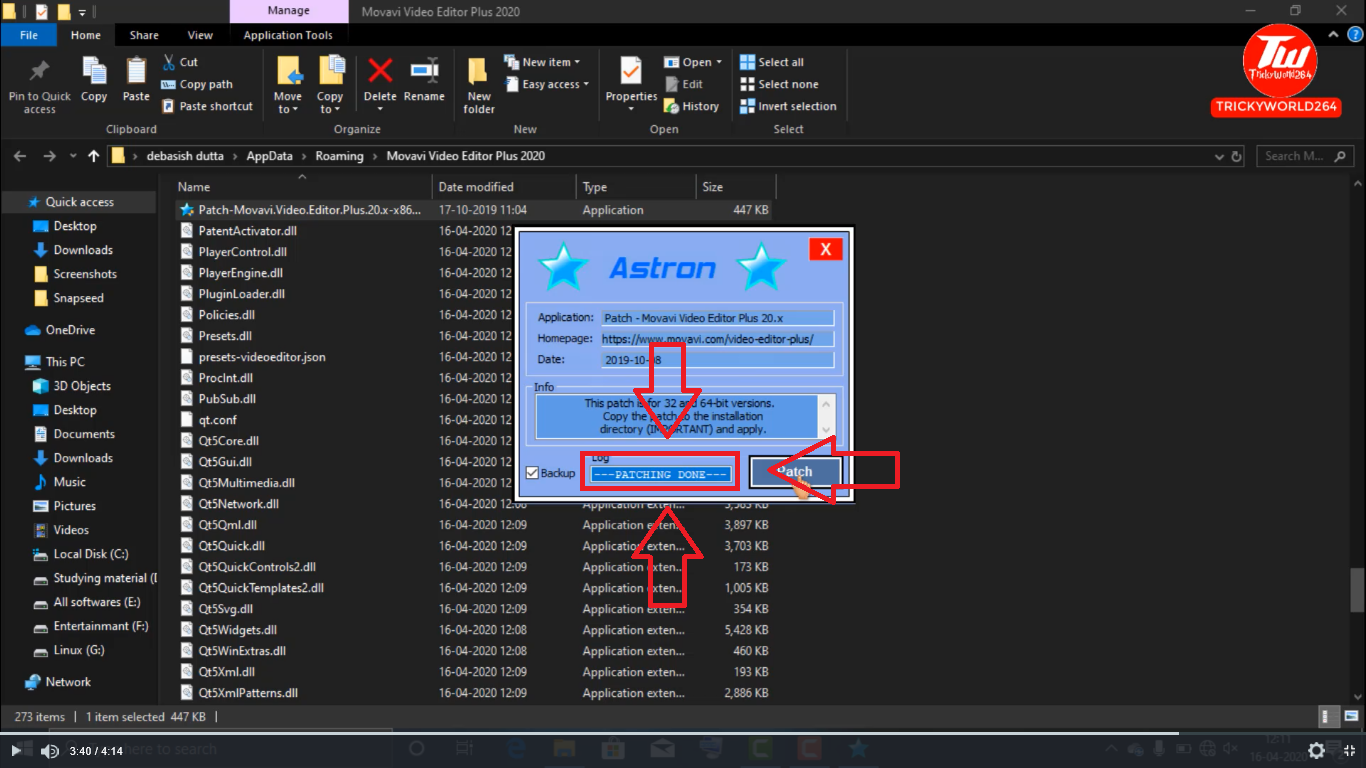Open video settings gear icon
Viewport: 1366px width, 768px height.
pos(1317,751)
